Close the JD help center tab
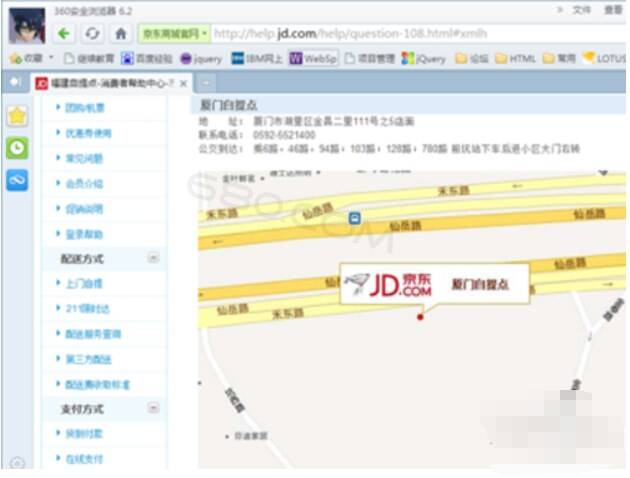This screenshot has height=478, width=630. pyautogui.click(x=184, y=84)
